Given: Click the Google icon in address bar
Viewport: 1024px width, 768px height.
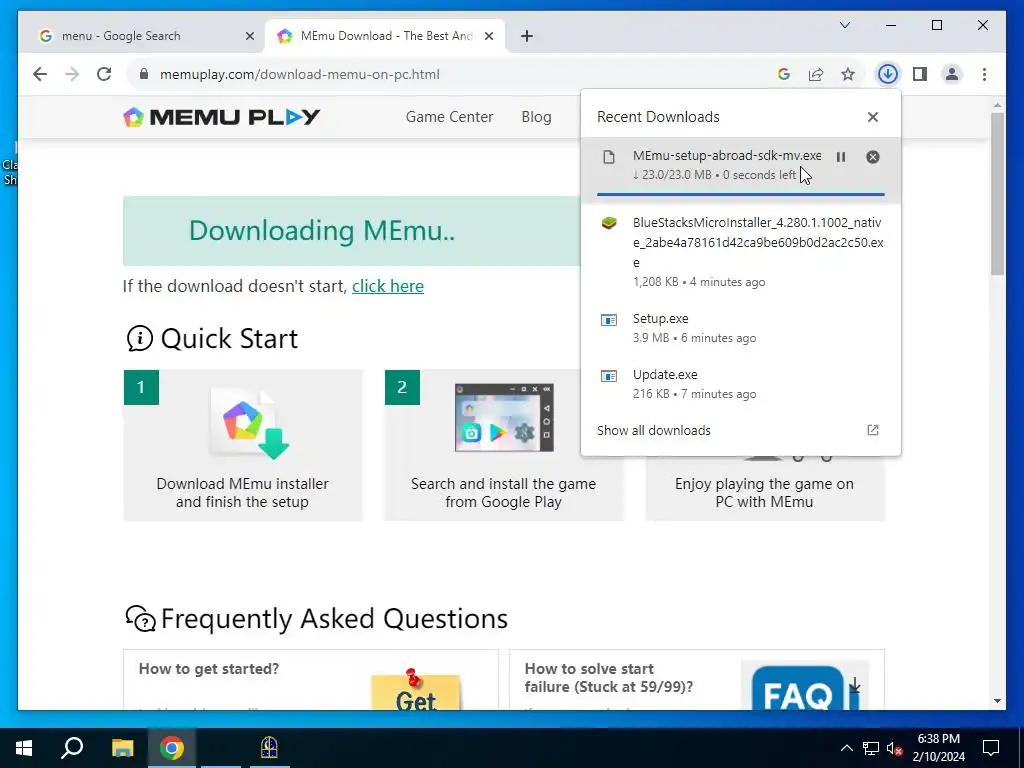Looking at the screenshot, I should tap(784, 74).
